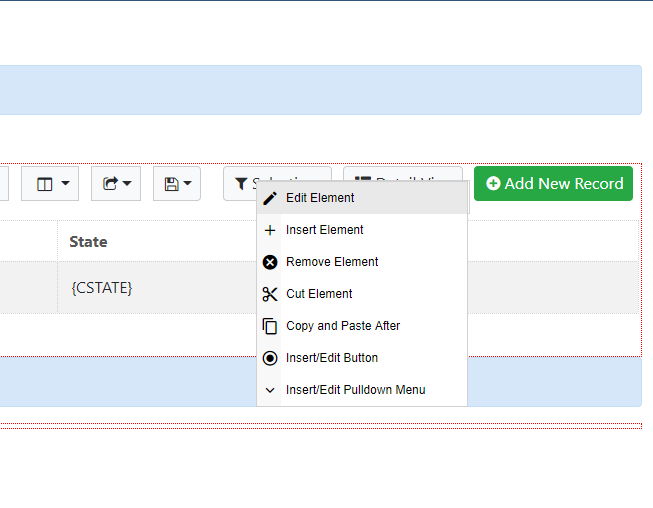The image size is (653, 508).
Task: Open the export share arrow dropdown
Action: [116, 184]
